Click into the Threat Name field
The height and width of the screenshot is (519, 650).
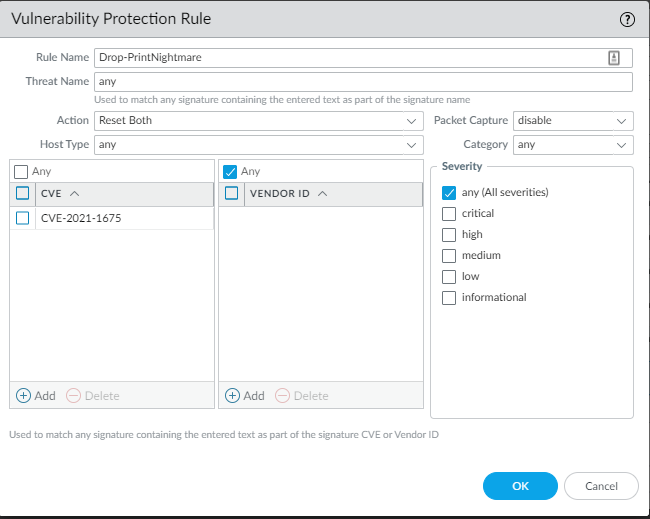pyautogui.click(x=360, y=82)
